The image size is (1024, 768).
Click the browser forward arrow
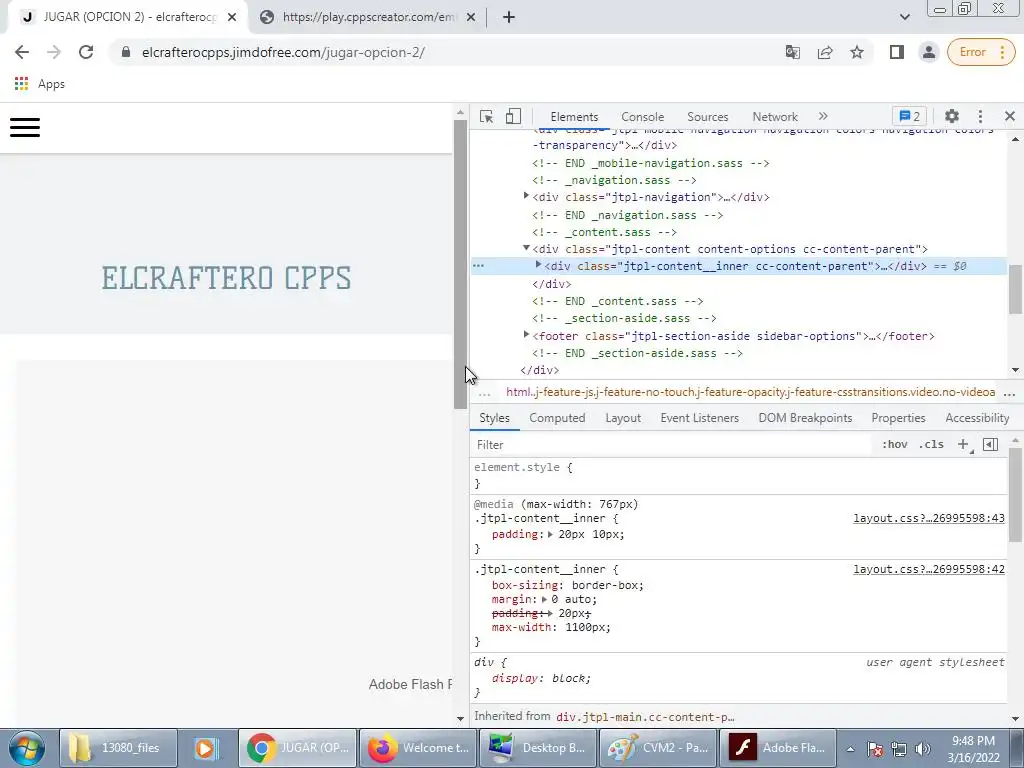pyautogui.click(x=54, y=52)
